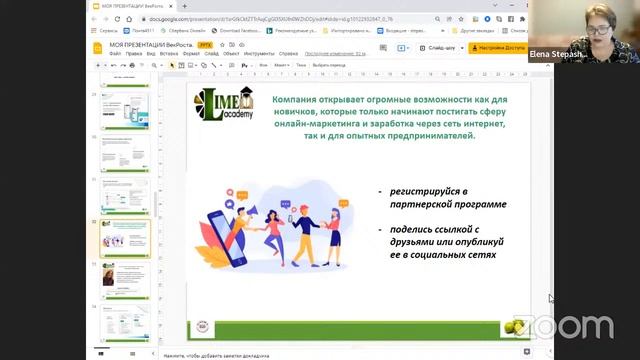Open a new browser tab

(184, 6)
